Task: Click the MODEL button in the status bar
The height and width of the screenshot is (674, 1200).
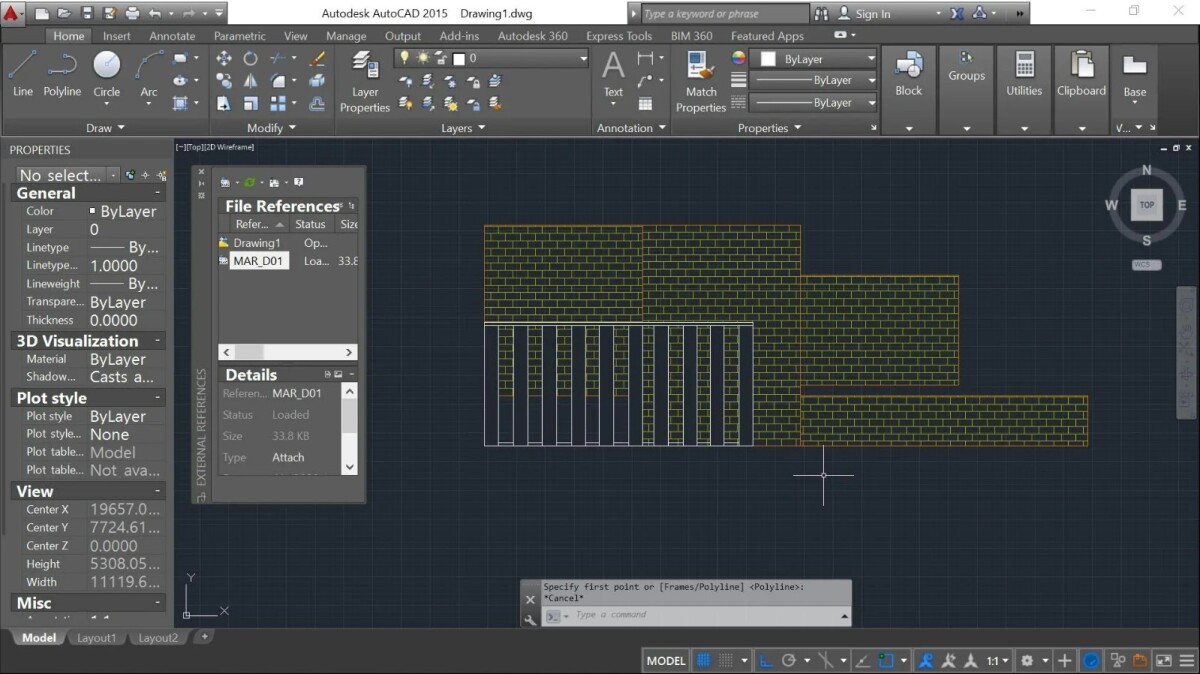Action: click(664, 660)
